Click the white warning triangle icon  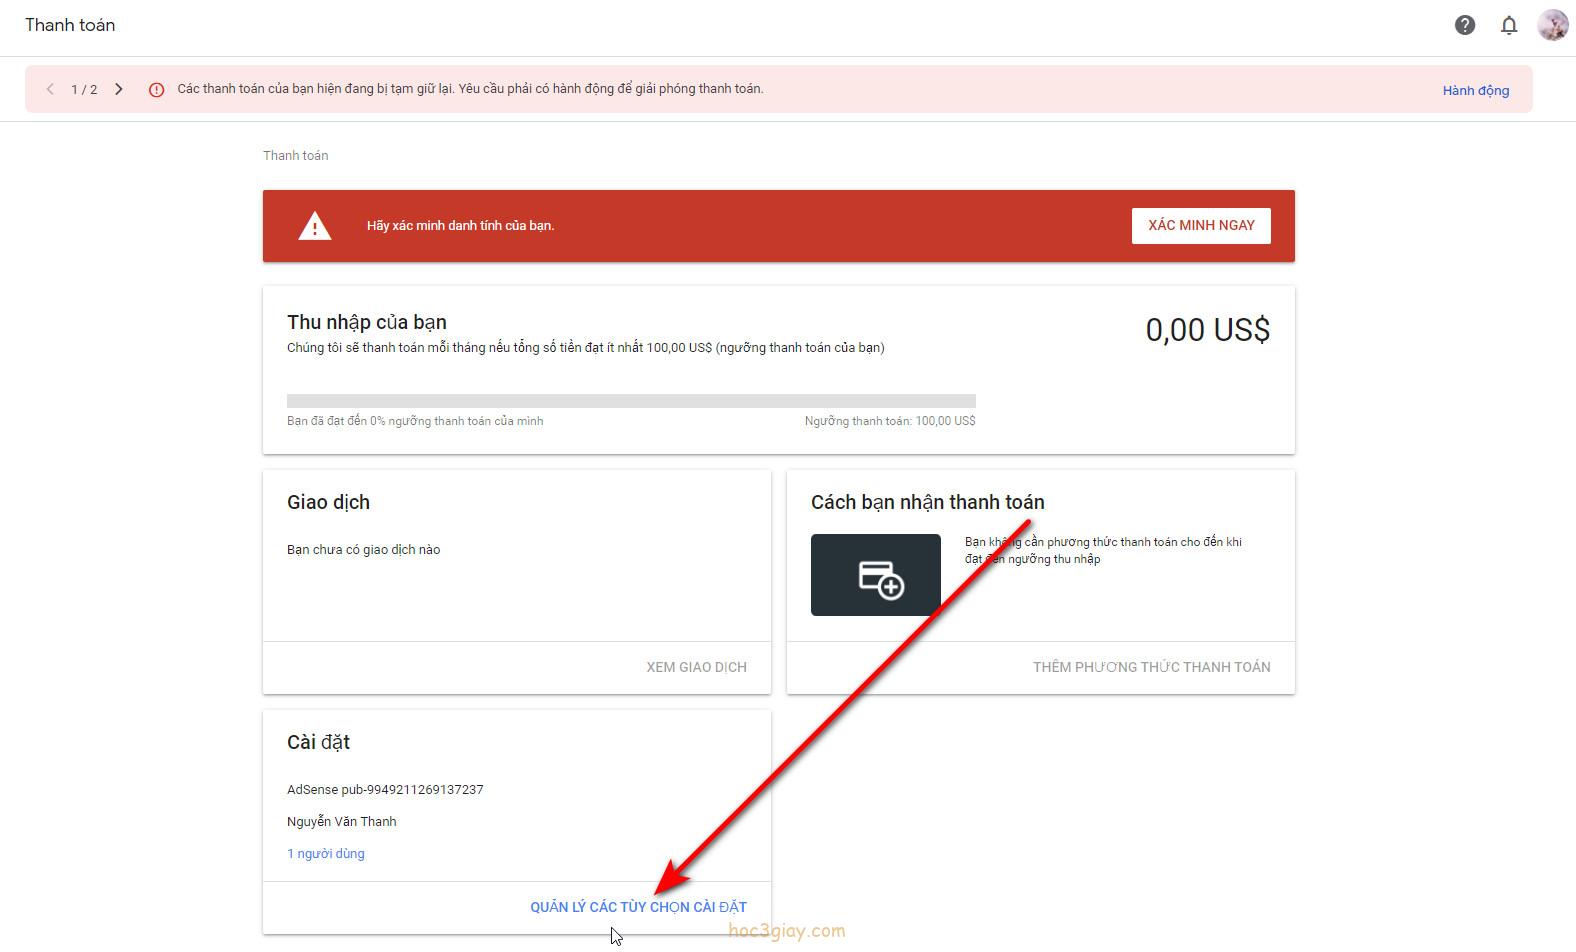[315, 226]
